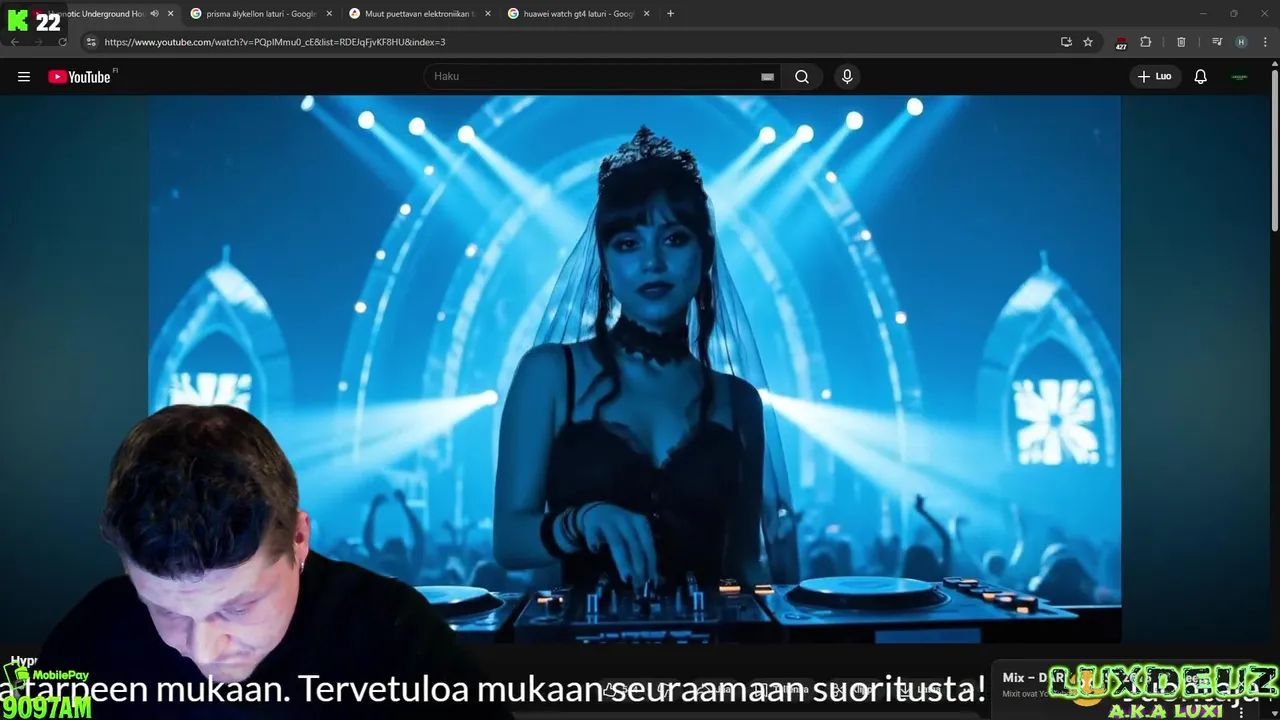Open the browser three-dot menu
The image size is (1280, 720).
pyautogui.click(x=1266, y=42)
